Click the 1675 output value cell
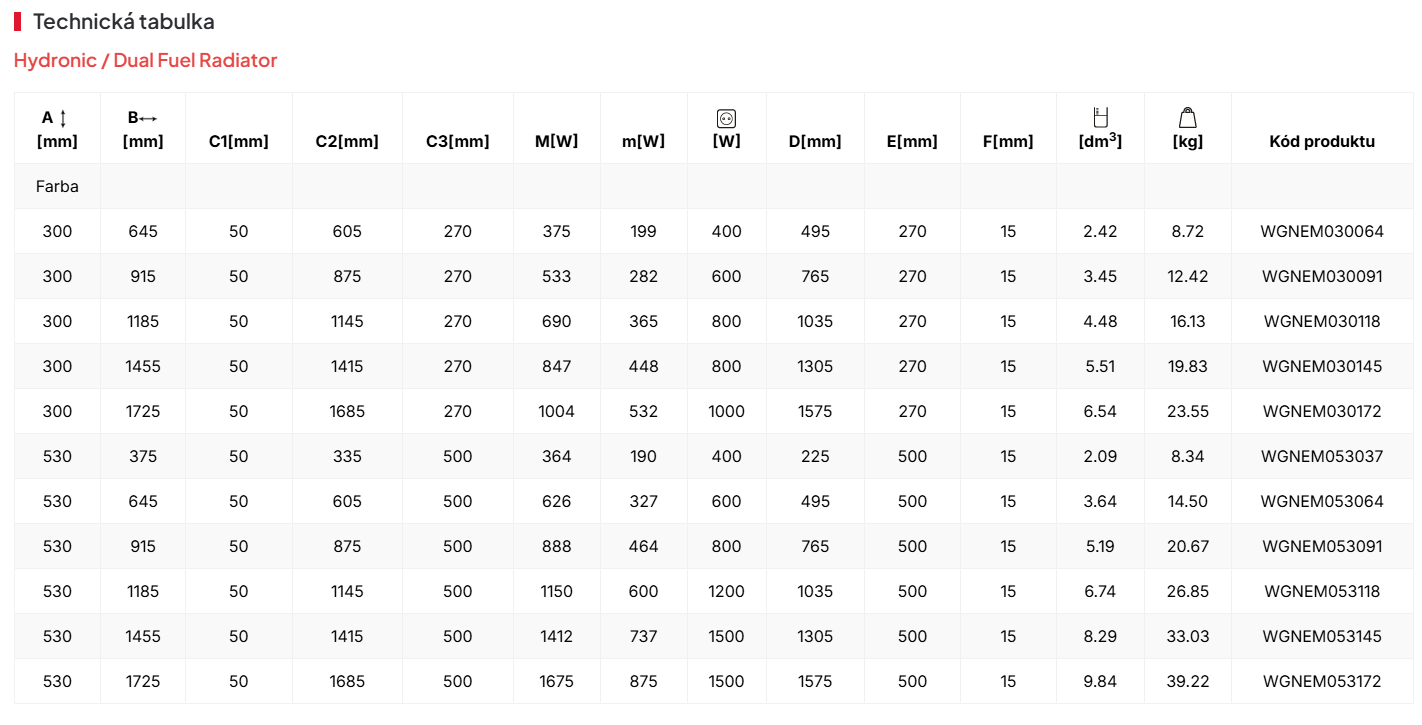Viewport: 1422px width, 725px height. 556,681
